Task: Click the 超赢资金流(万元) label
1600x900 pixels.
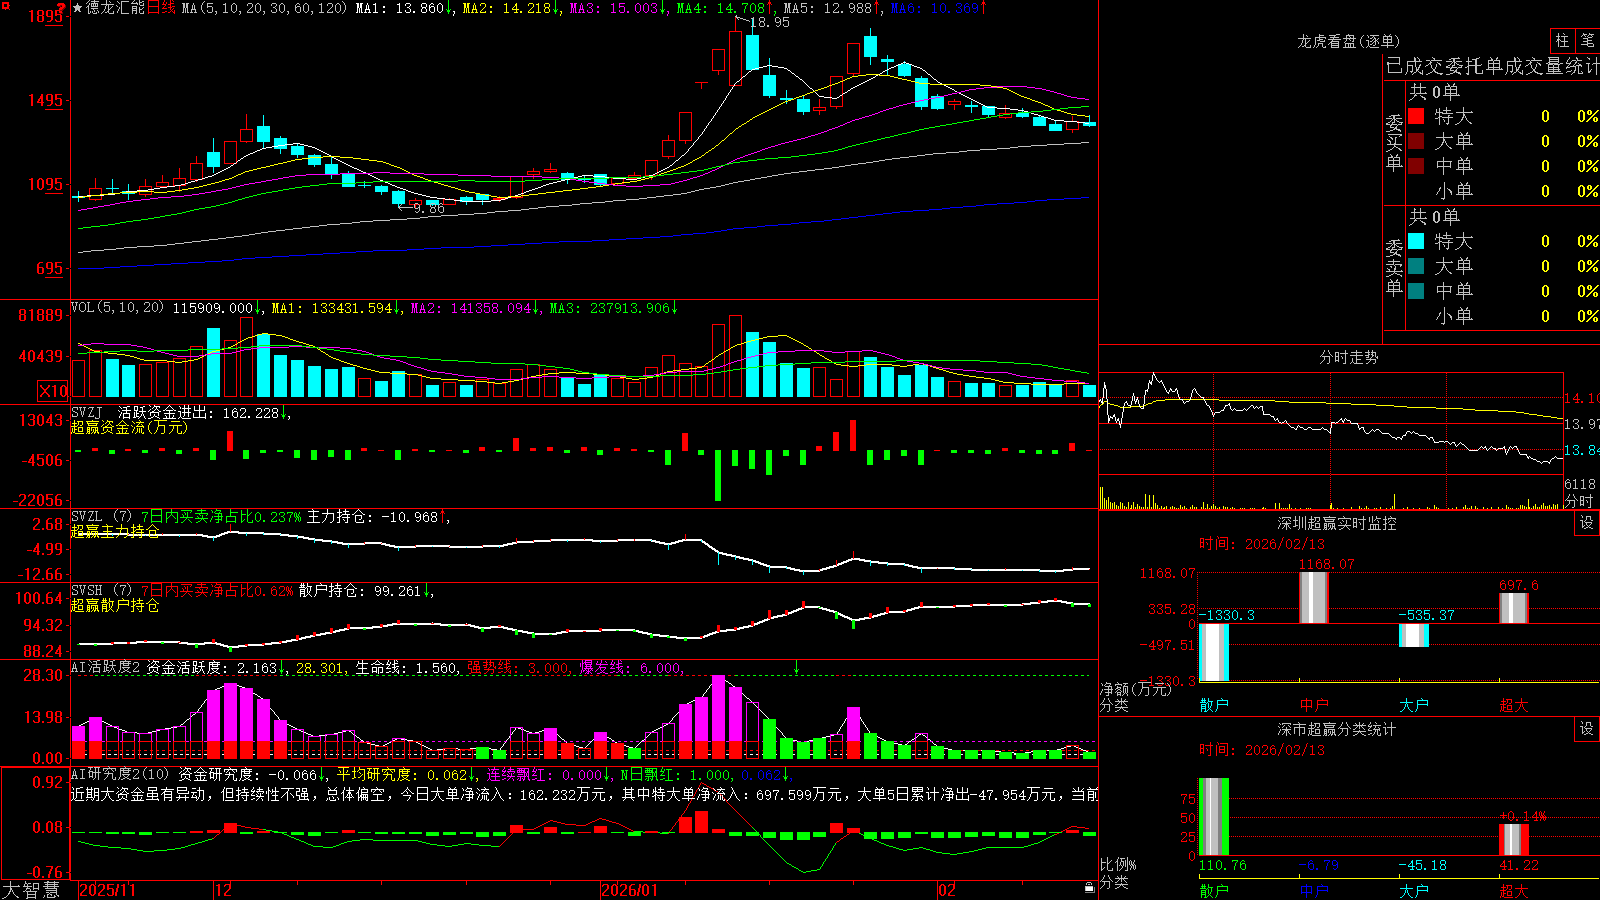Action: coord(129,427)
